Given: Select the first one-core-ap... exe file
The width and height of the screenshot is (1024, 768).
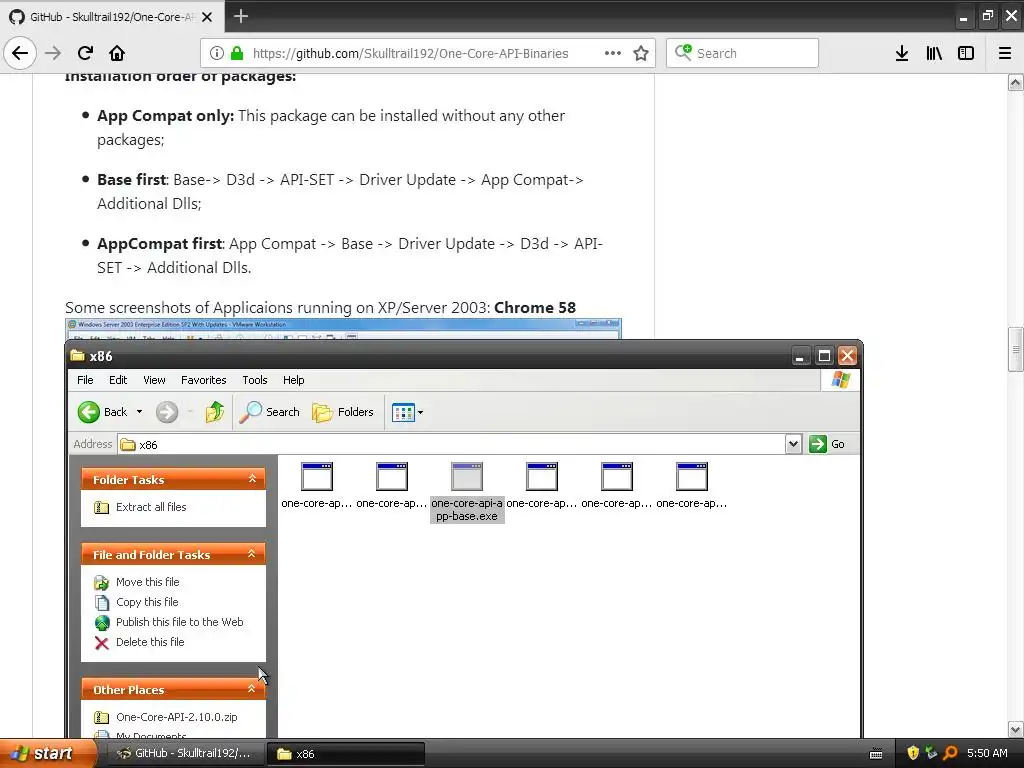Looking at the screenshot, I should click(317, 485).
